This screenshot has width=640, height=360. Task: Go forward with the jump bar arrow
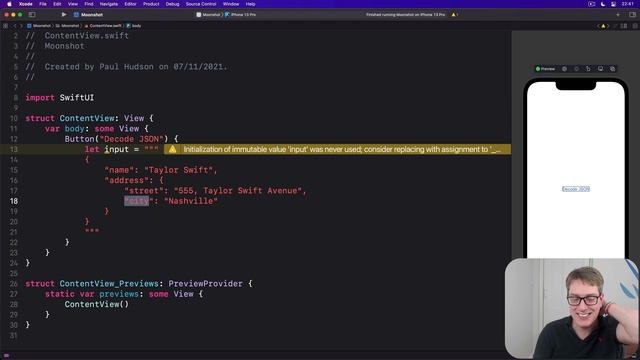click(21, 26)
